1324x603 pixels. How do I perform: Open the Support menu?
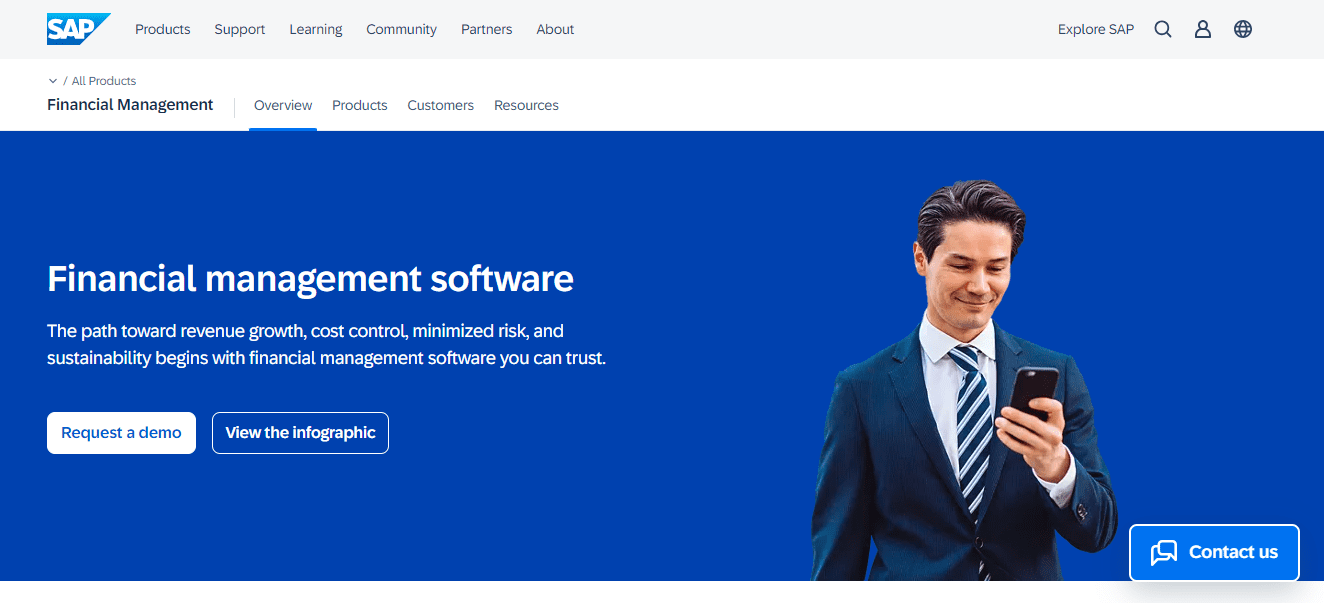239,29
